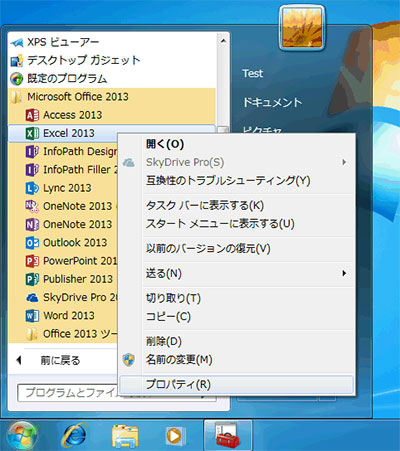Open the SkyDrive Pro(S) submenu

(236, 162)
